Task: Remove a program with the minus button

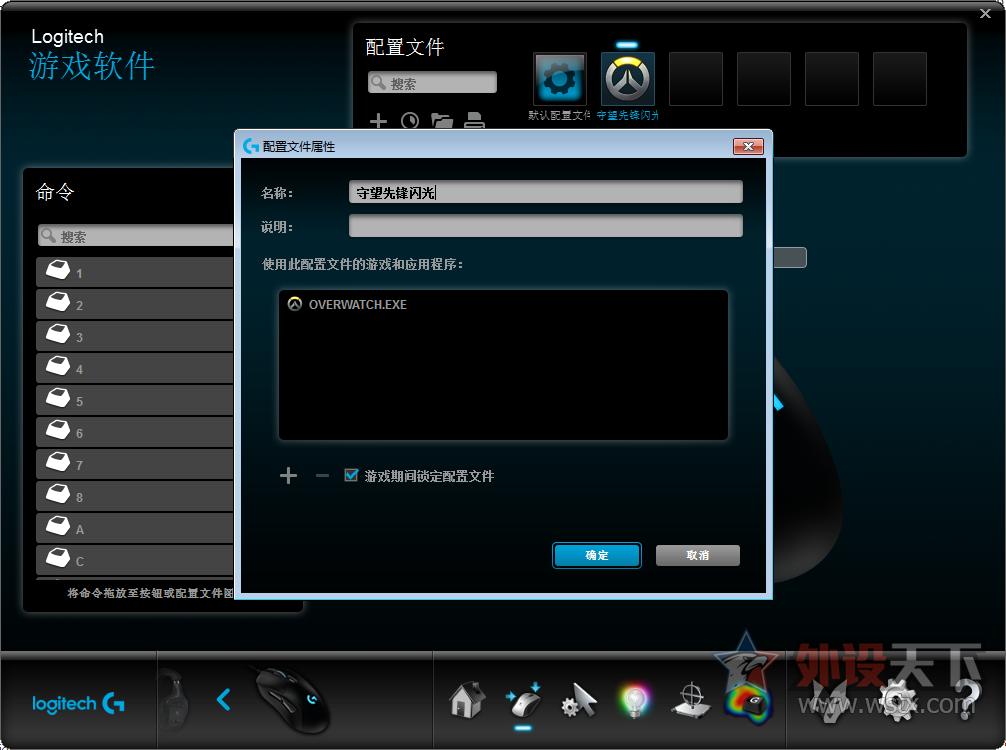Action: [320, 475]
